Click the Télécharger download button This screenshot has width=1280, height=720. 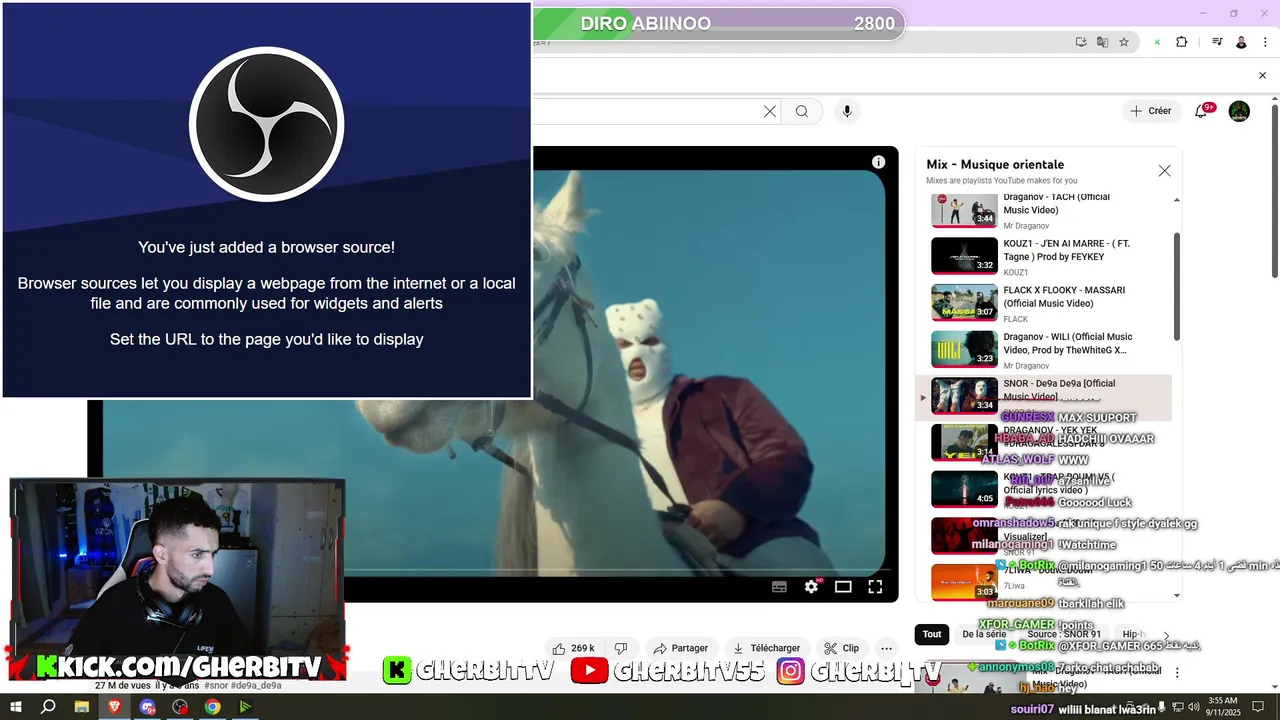766,648
